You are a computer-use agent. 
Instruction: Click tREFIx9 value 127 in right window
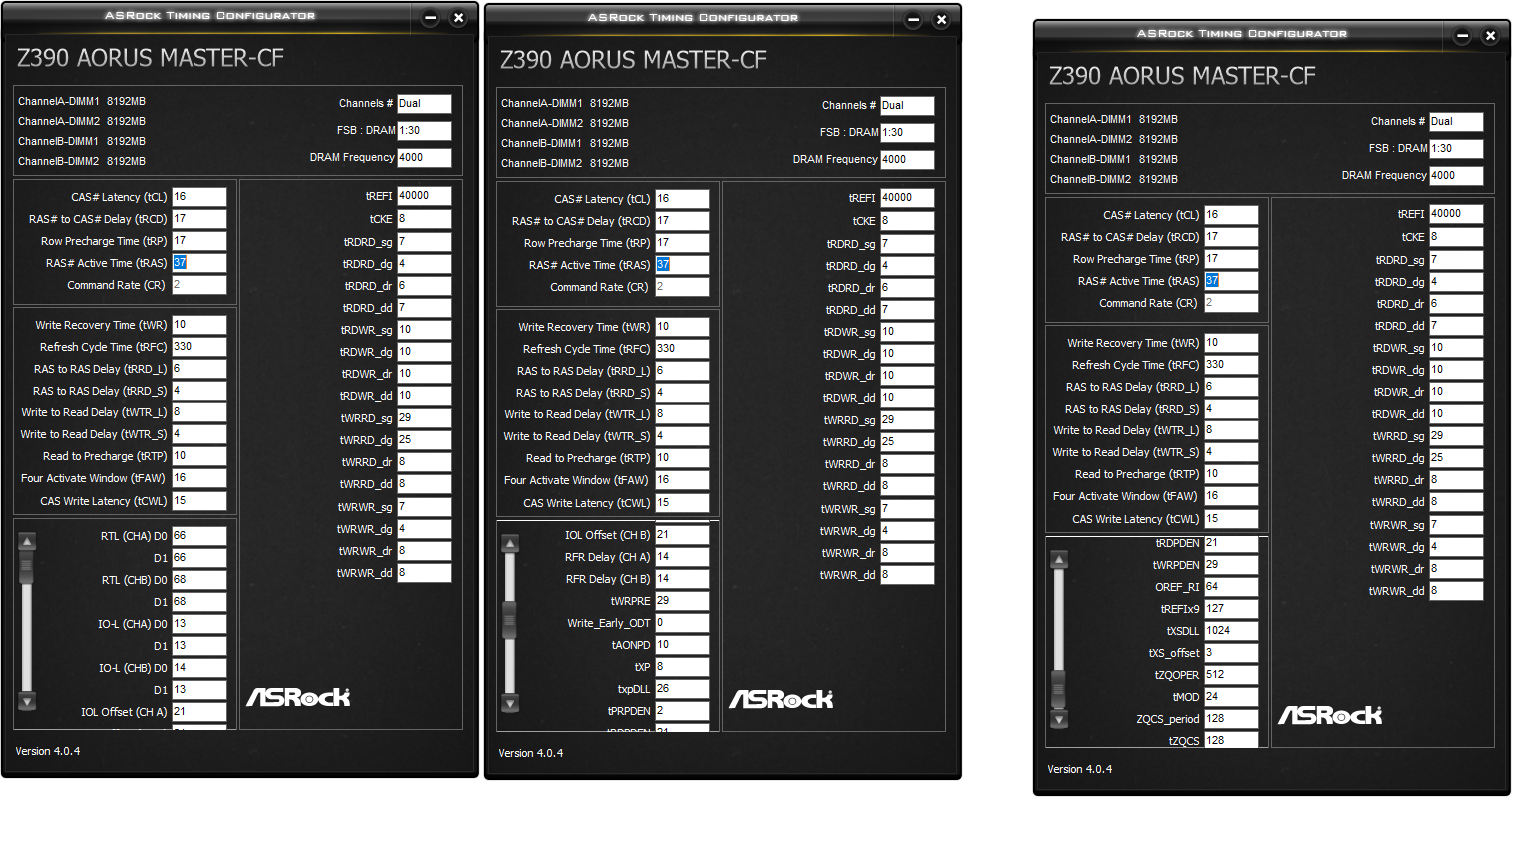[x=1231, y=609]
